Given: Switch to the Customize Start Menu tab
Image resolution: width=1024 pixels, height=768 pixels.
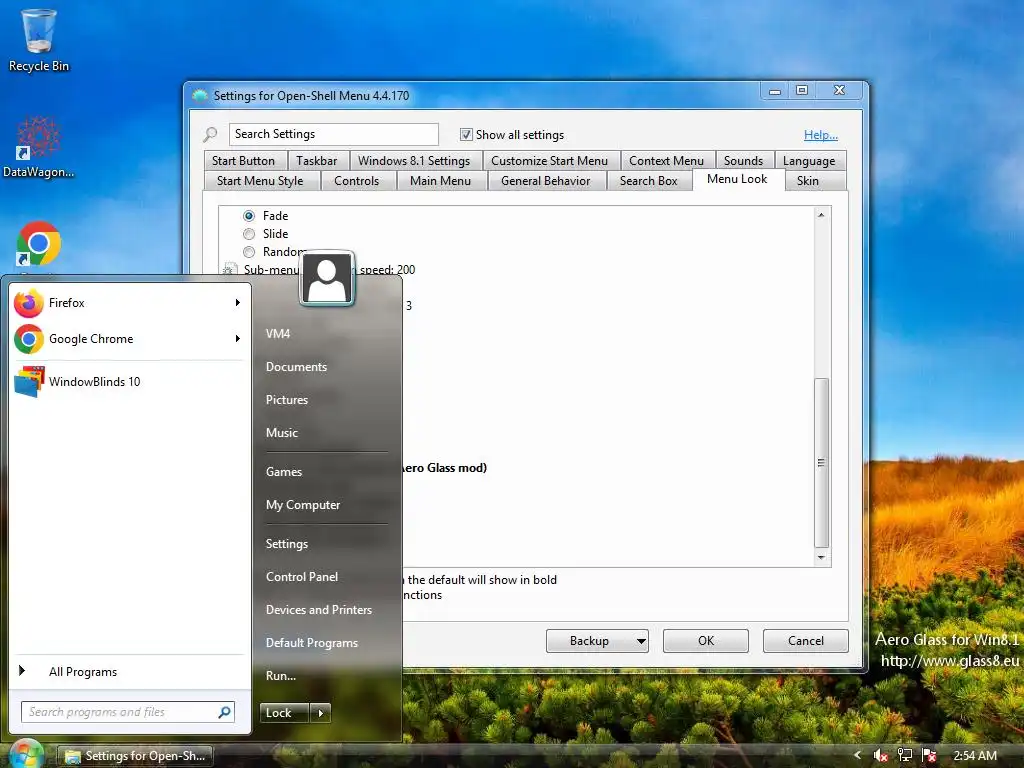Looking at the screenshot, I should (549, 161).
